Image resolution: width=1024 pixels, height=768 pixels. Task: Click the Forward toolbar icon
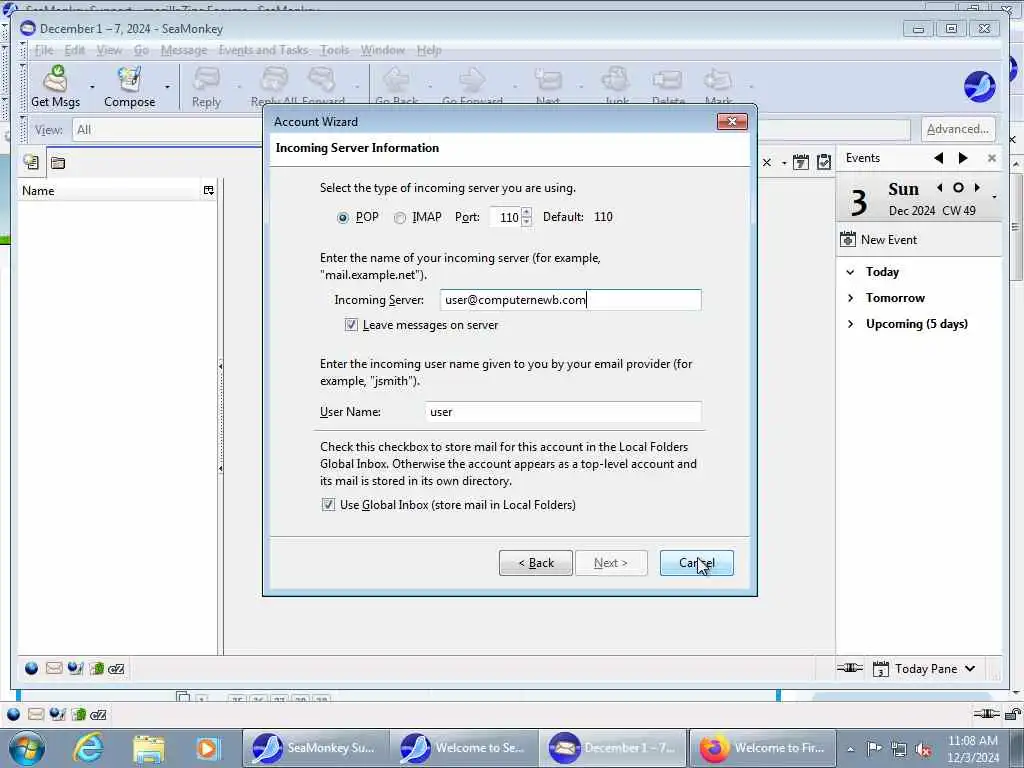321,80
